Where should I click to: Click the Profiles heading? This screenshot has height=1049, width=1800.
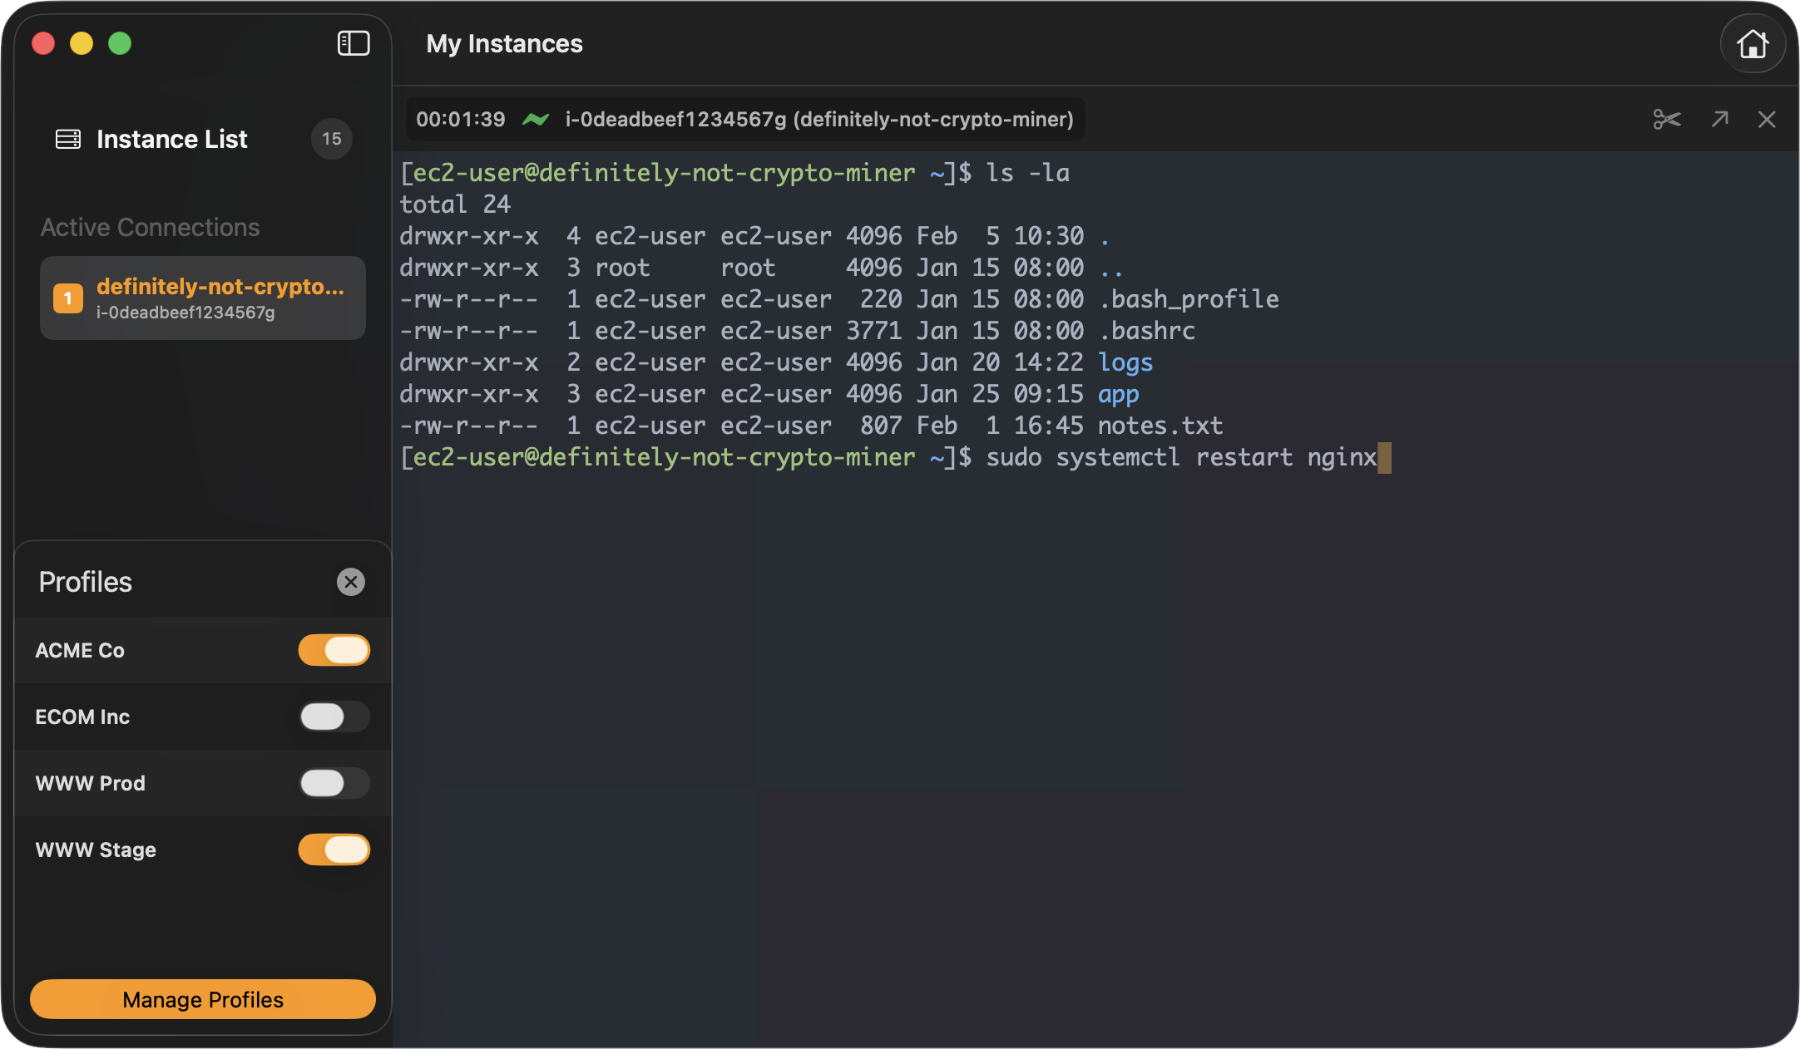[x=85, y=582]
